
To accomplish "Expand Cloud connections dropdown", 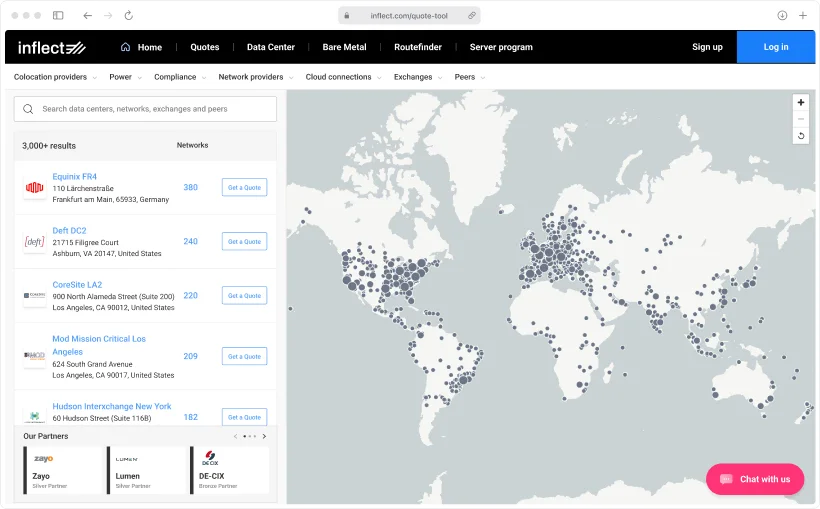I will point(344,77).
